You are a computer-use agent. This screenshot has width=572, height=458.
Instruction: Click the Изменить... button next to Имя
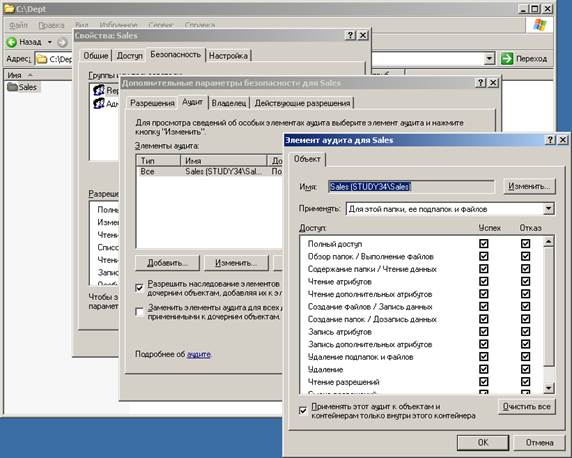point(529,186)
